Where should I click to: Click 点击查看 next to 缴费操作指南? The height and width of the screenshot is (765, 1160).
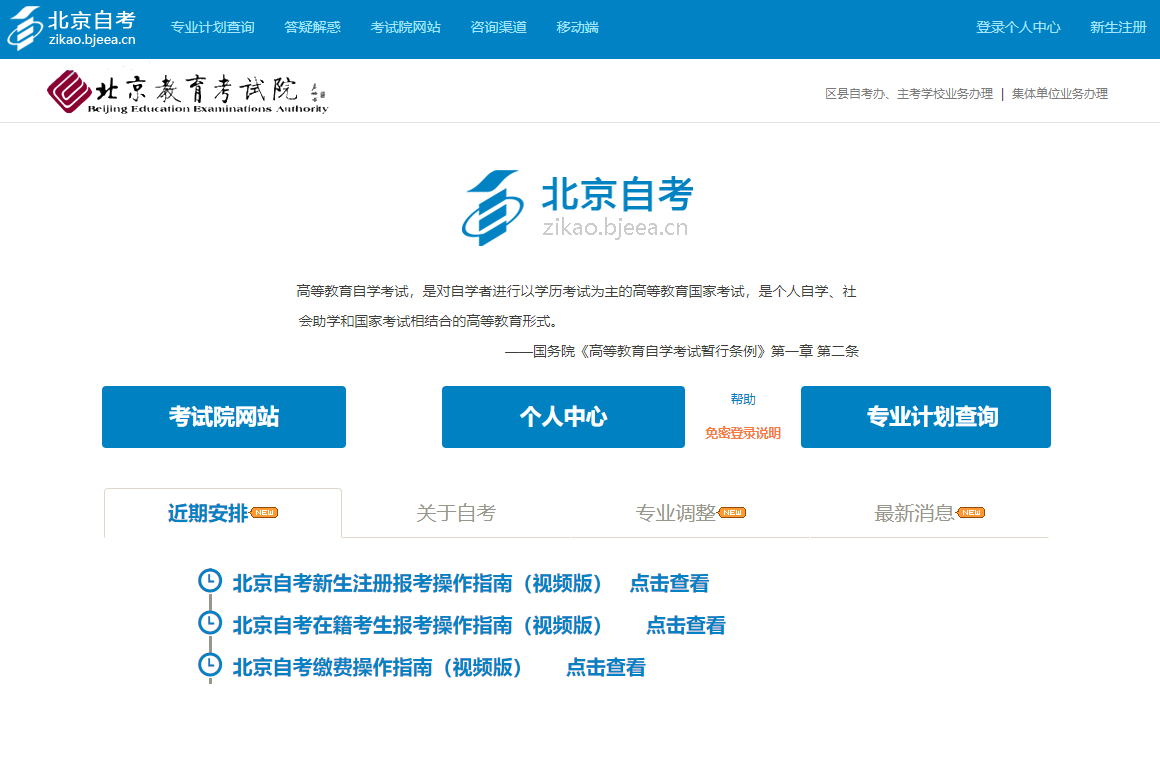point(604,667)
